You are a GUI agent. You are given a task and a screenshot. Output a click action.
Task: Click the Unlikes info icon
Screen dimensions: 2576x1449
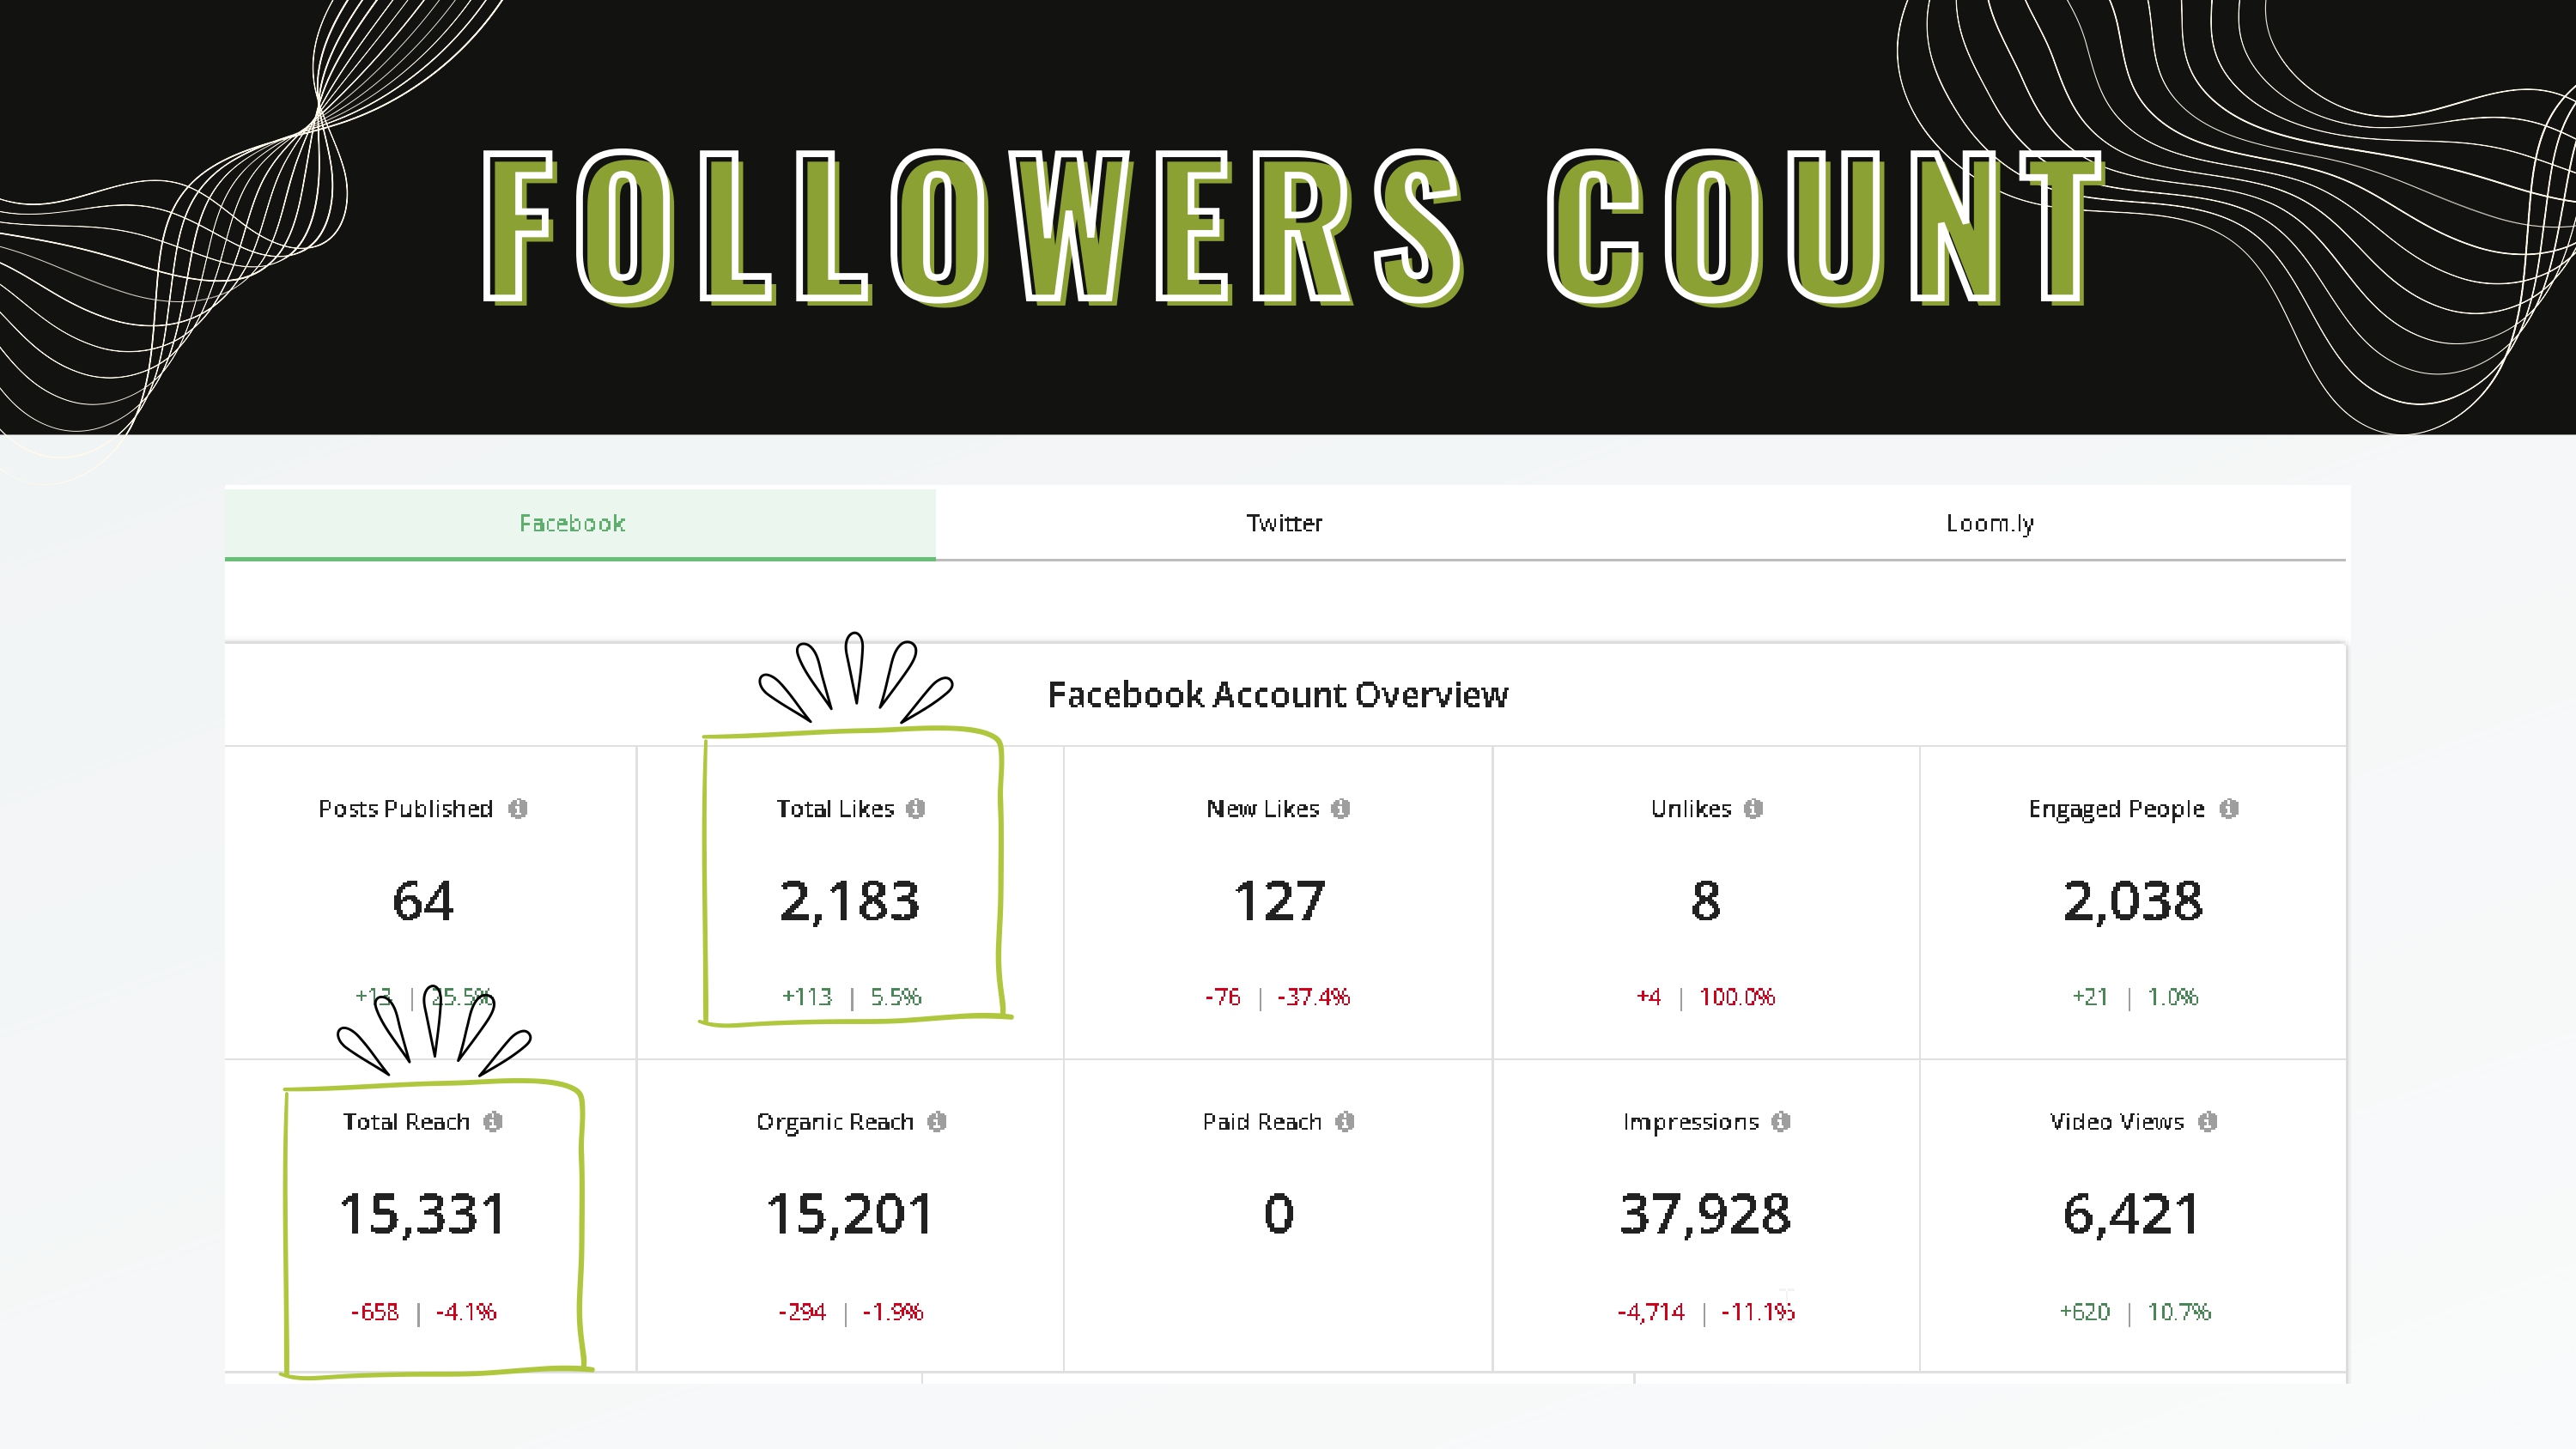[x=1753, y=808]
